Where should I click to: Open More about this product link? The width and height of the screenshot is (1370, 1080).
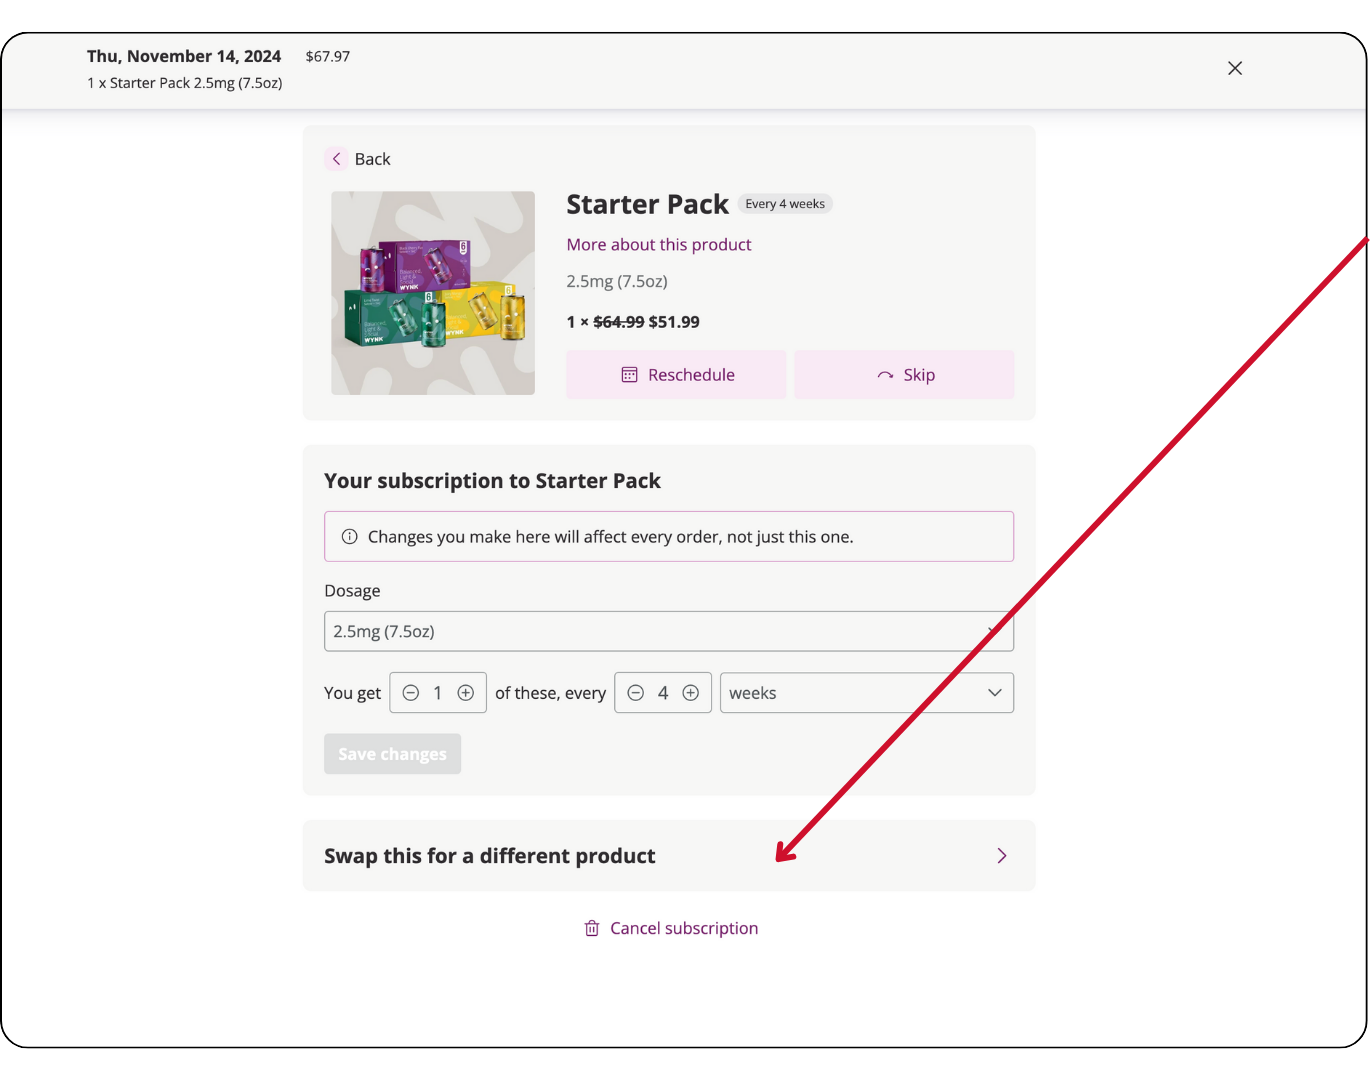pyautogui.click(x=659, y=245)
